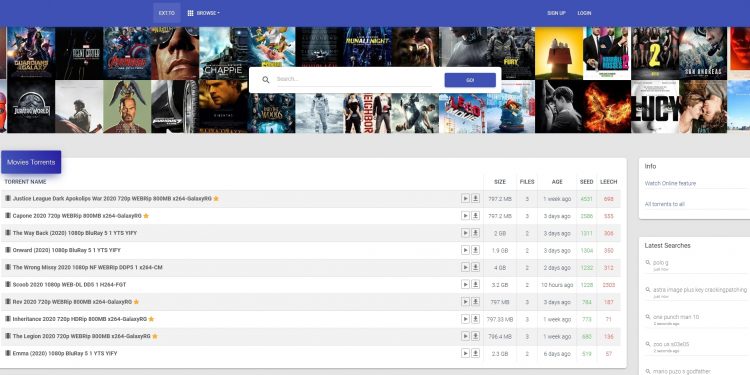Download Onward (2020) torrent
The height and width of the screenshot is (375, 750).
475,250
